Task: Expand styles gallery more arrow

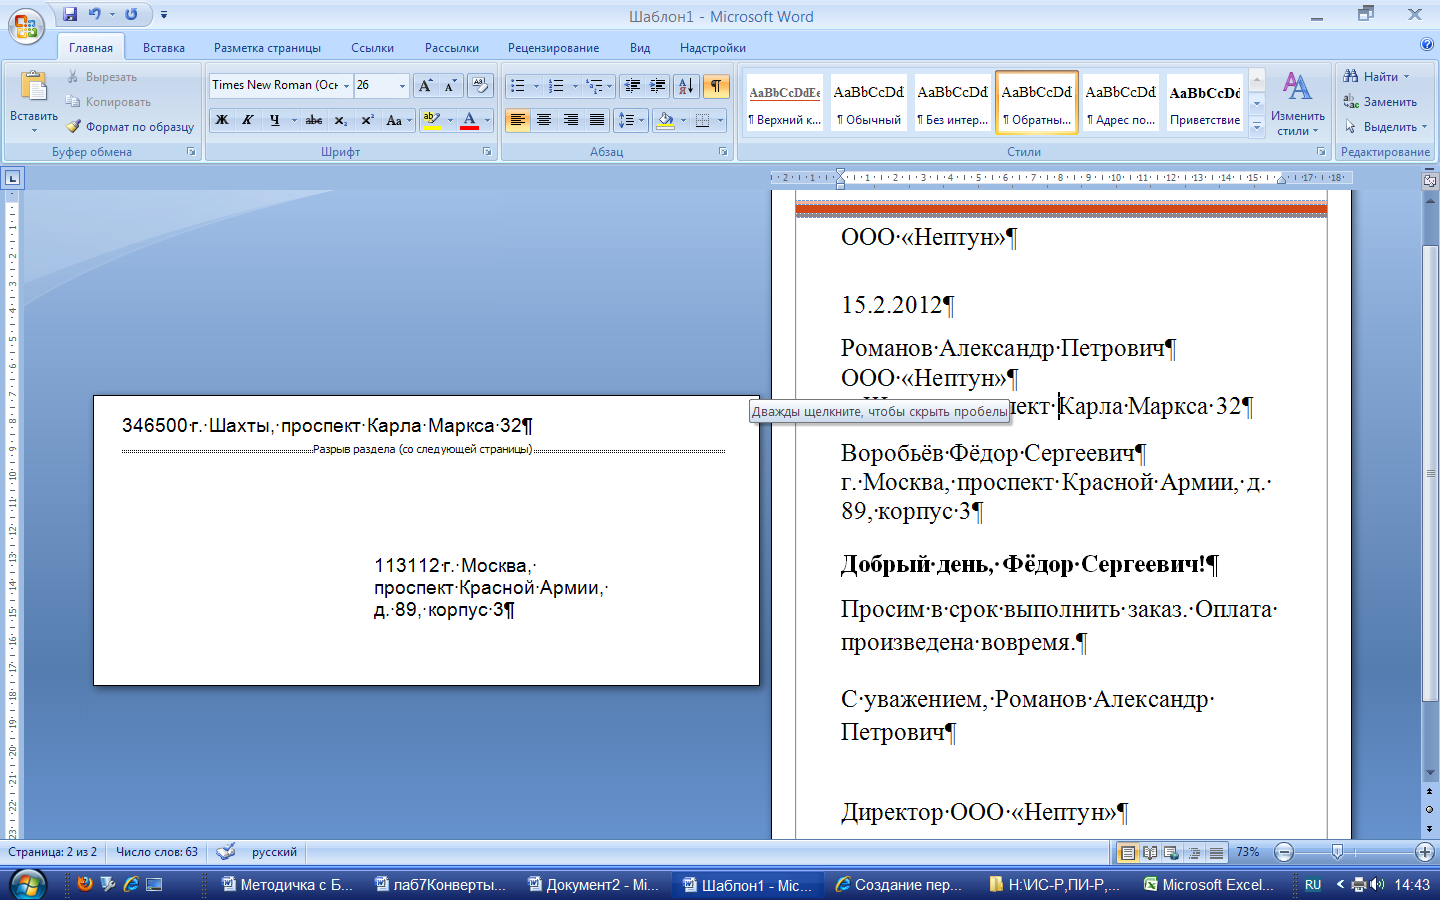Action: tap(1257, 127)
